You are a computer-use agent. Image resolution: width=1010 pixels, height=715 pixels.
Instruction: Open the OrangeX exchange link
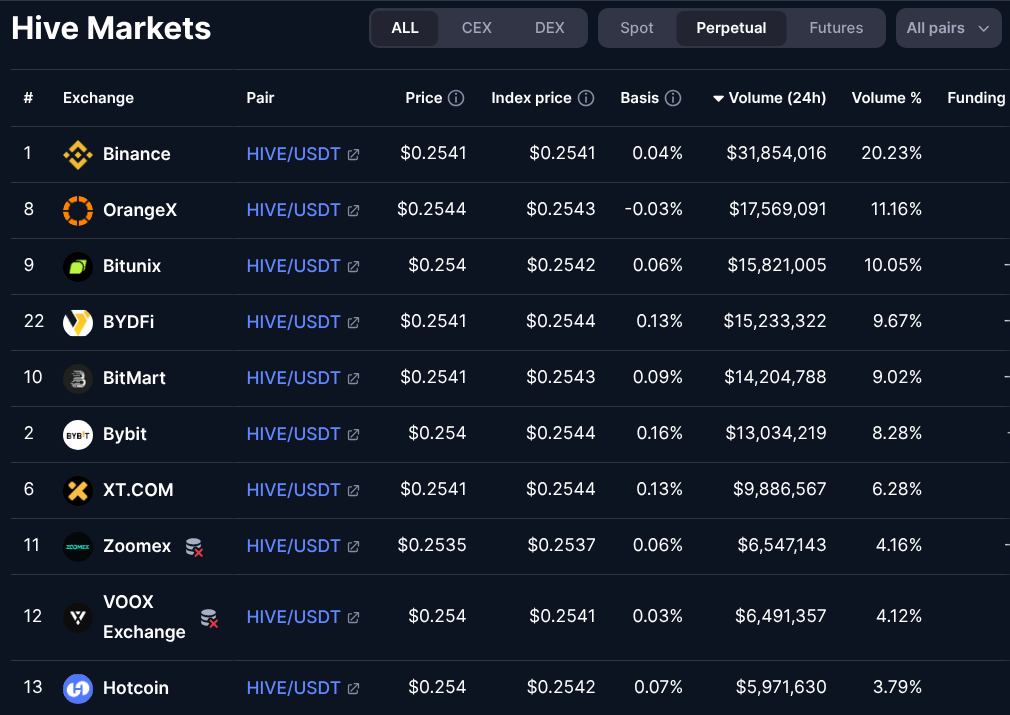[x=140, y=211]
